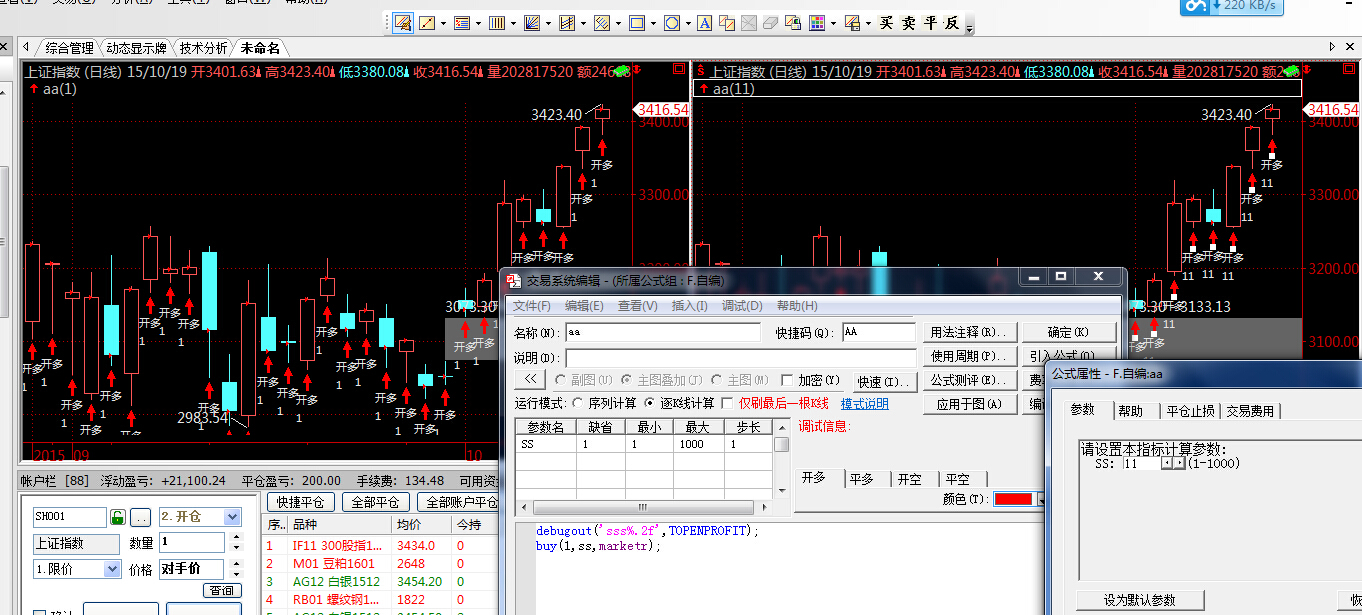Switch to the 动态显示牌 tab
The image size is (1362, 615).
tap(136, 48)
